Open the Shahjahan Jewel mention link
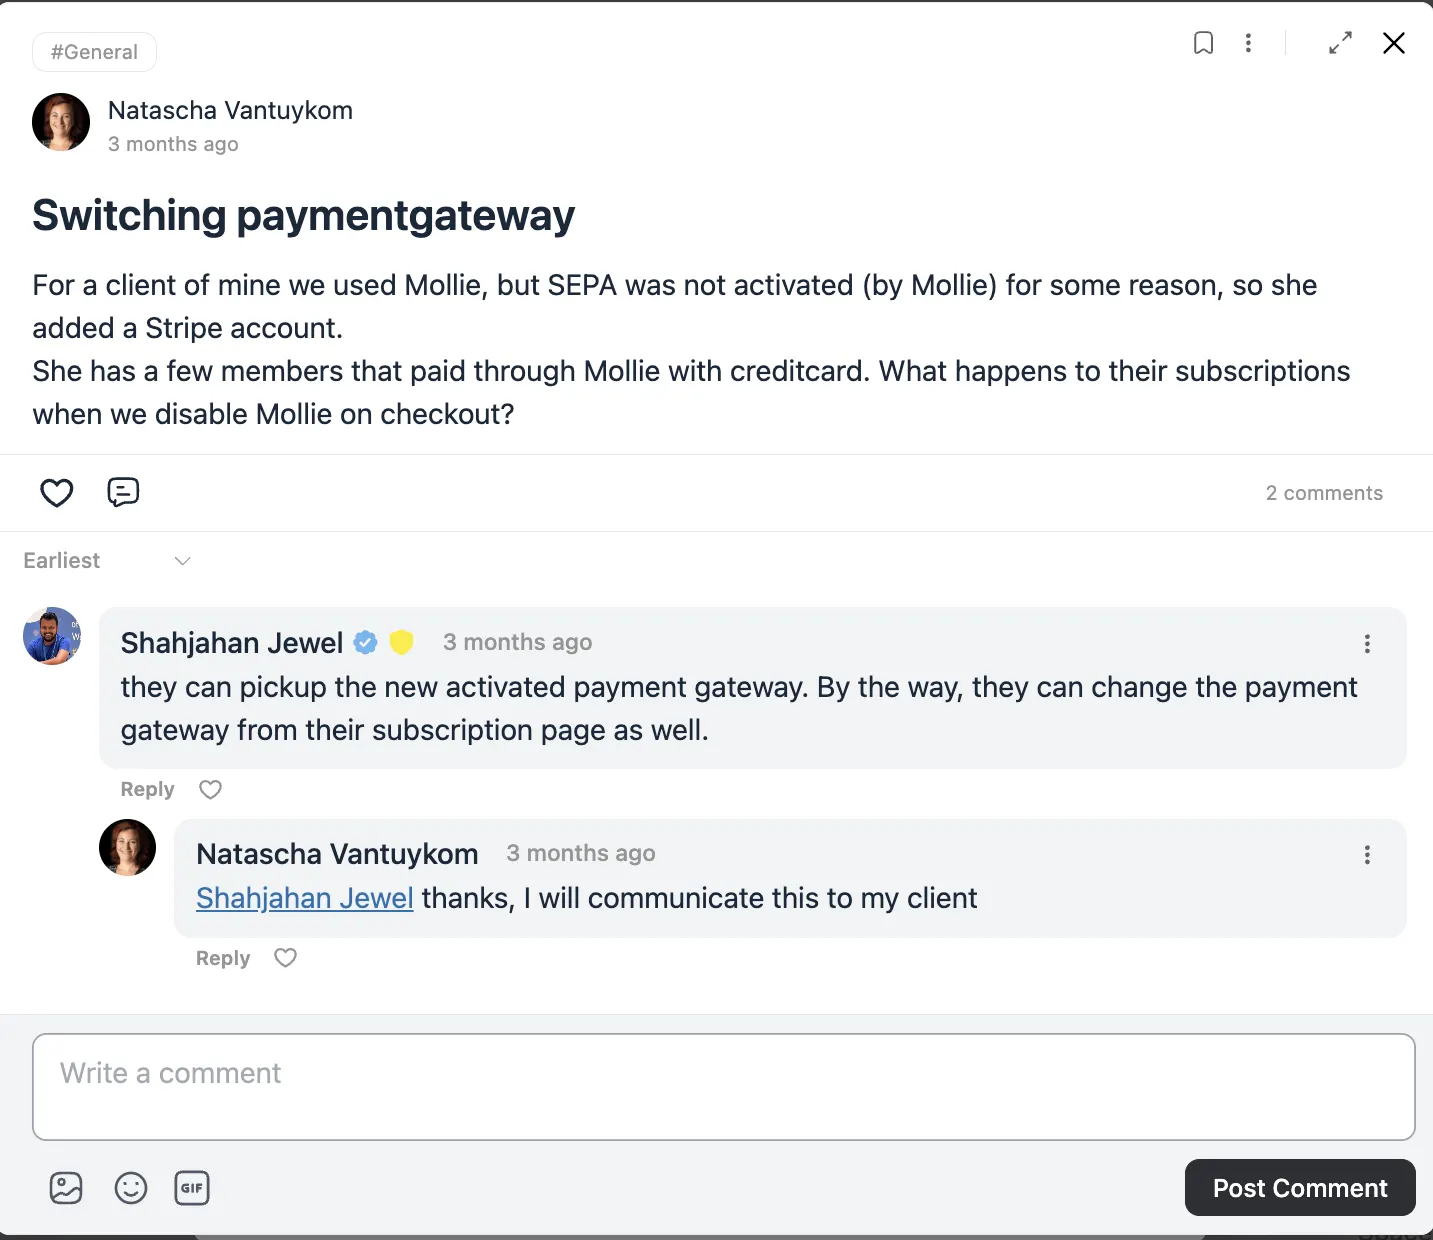The image size is (1433, 1240). coord(305,898)
